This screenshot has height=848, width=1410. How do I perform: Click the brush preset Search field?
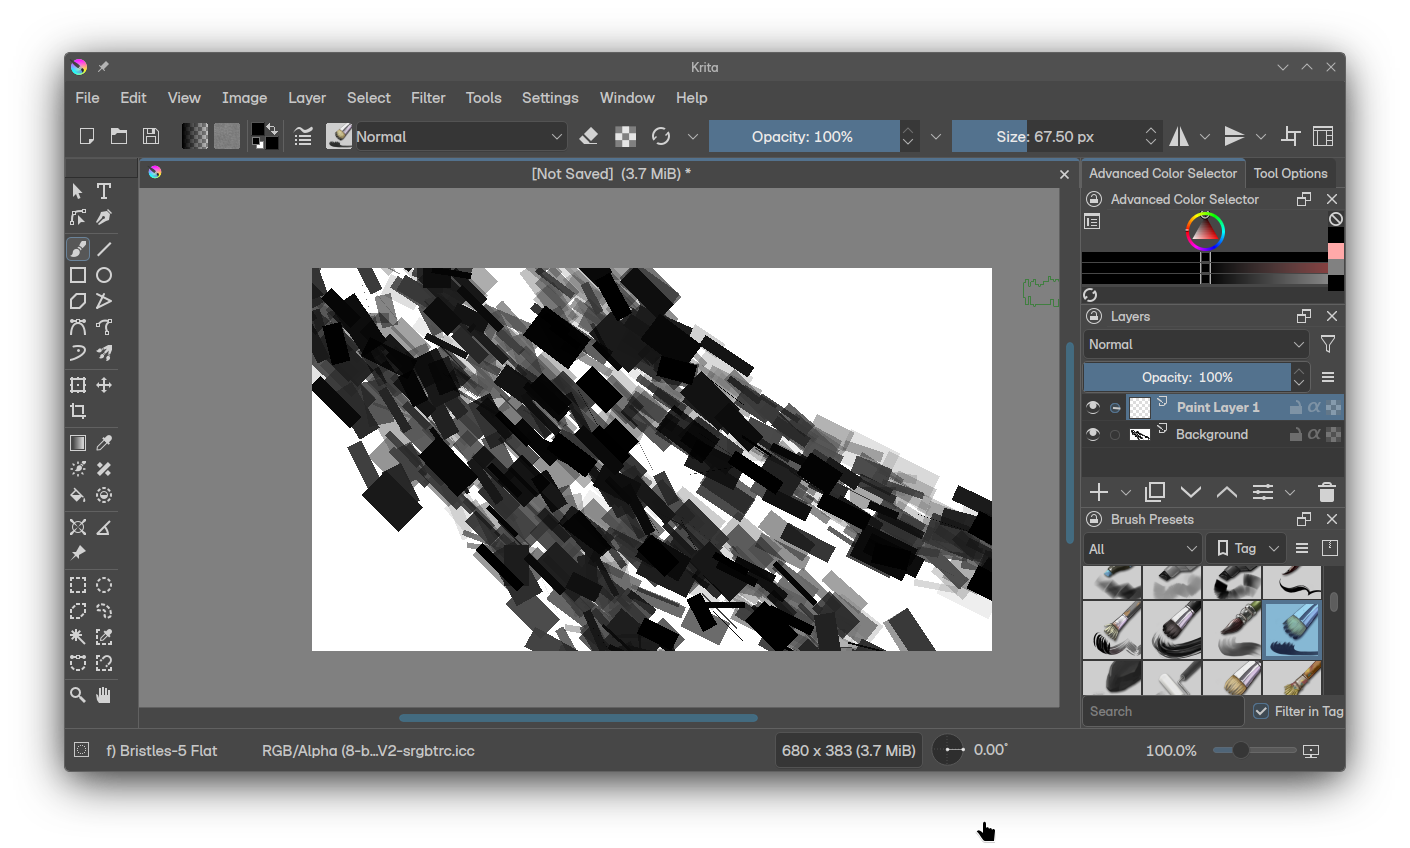tap(1162, 711)
